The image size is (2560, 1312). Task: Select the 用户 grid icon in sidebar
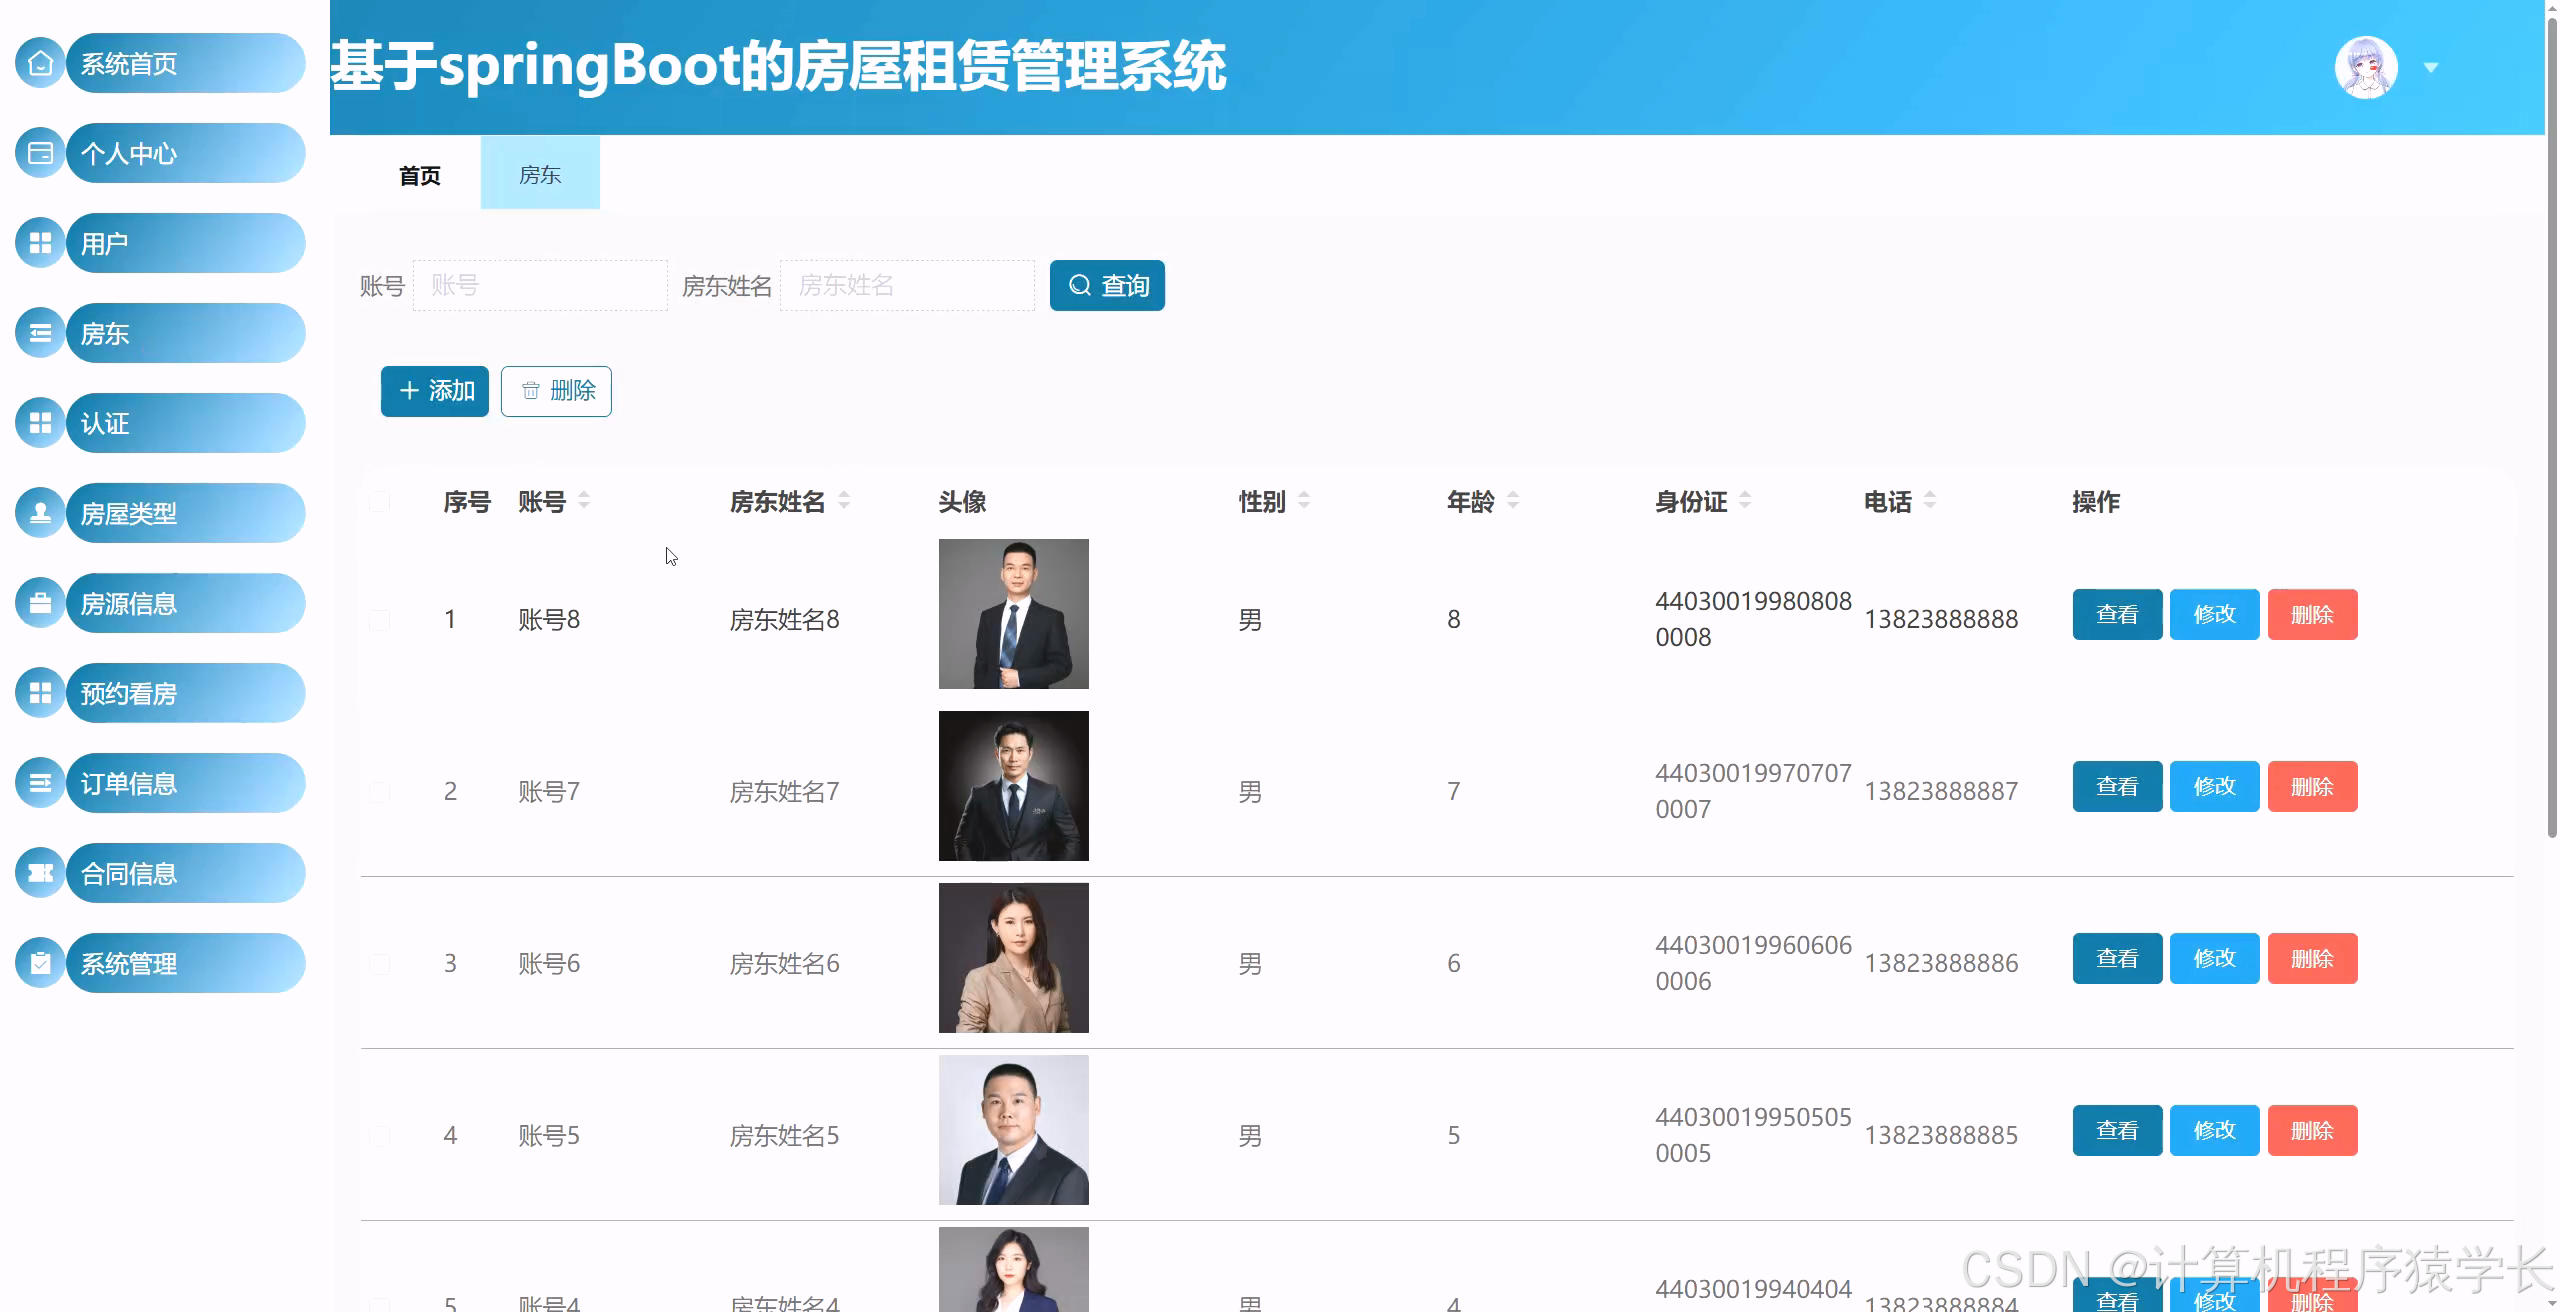pyautogui.click(x=40, y=242)
